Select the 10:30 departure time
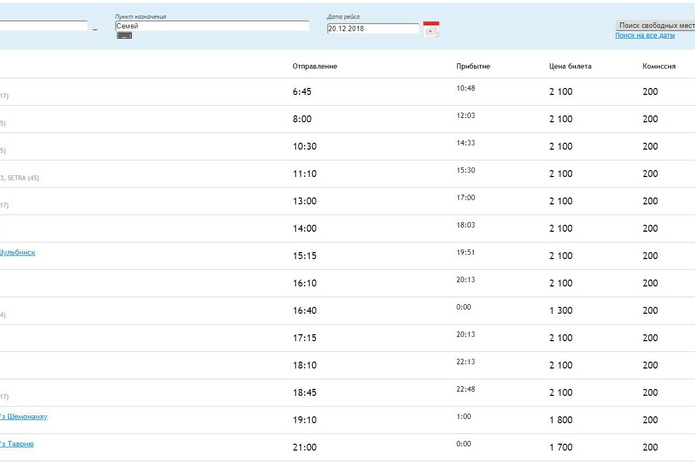 [x=305, y=147]
